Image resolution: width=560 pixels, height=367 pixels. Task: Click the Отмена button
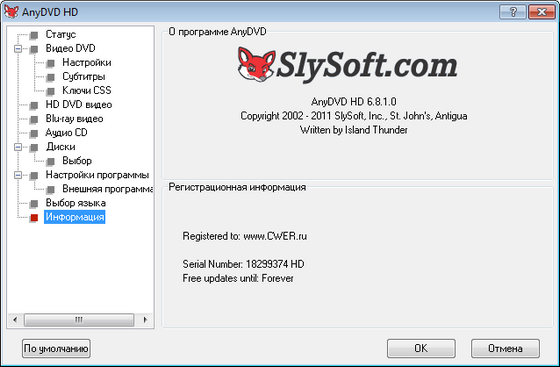point(505,348)
